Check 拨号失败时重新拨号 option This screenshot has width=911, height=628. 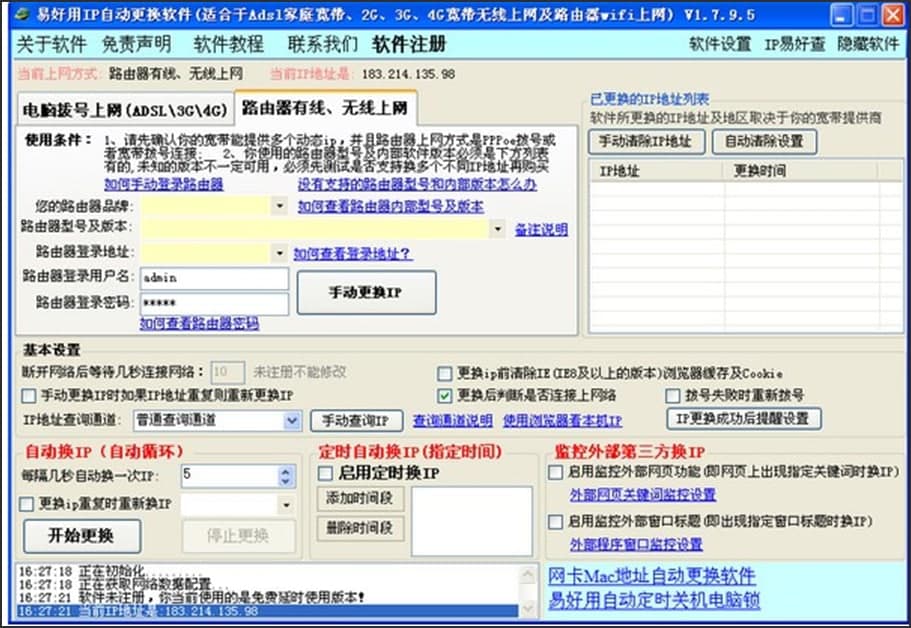click(x=673, y=396)
